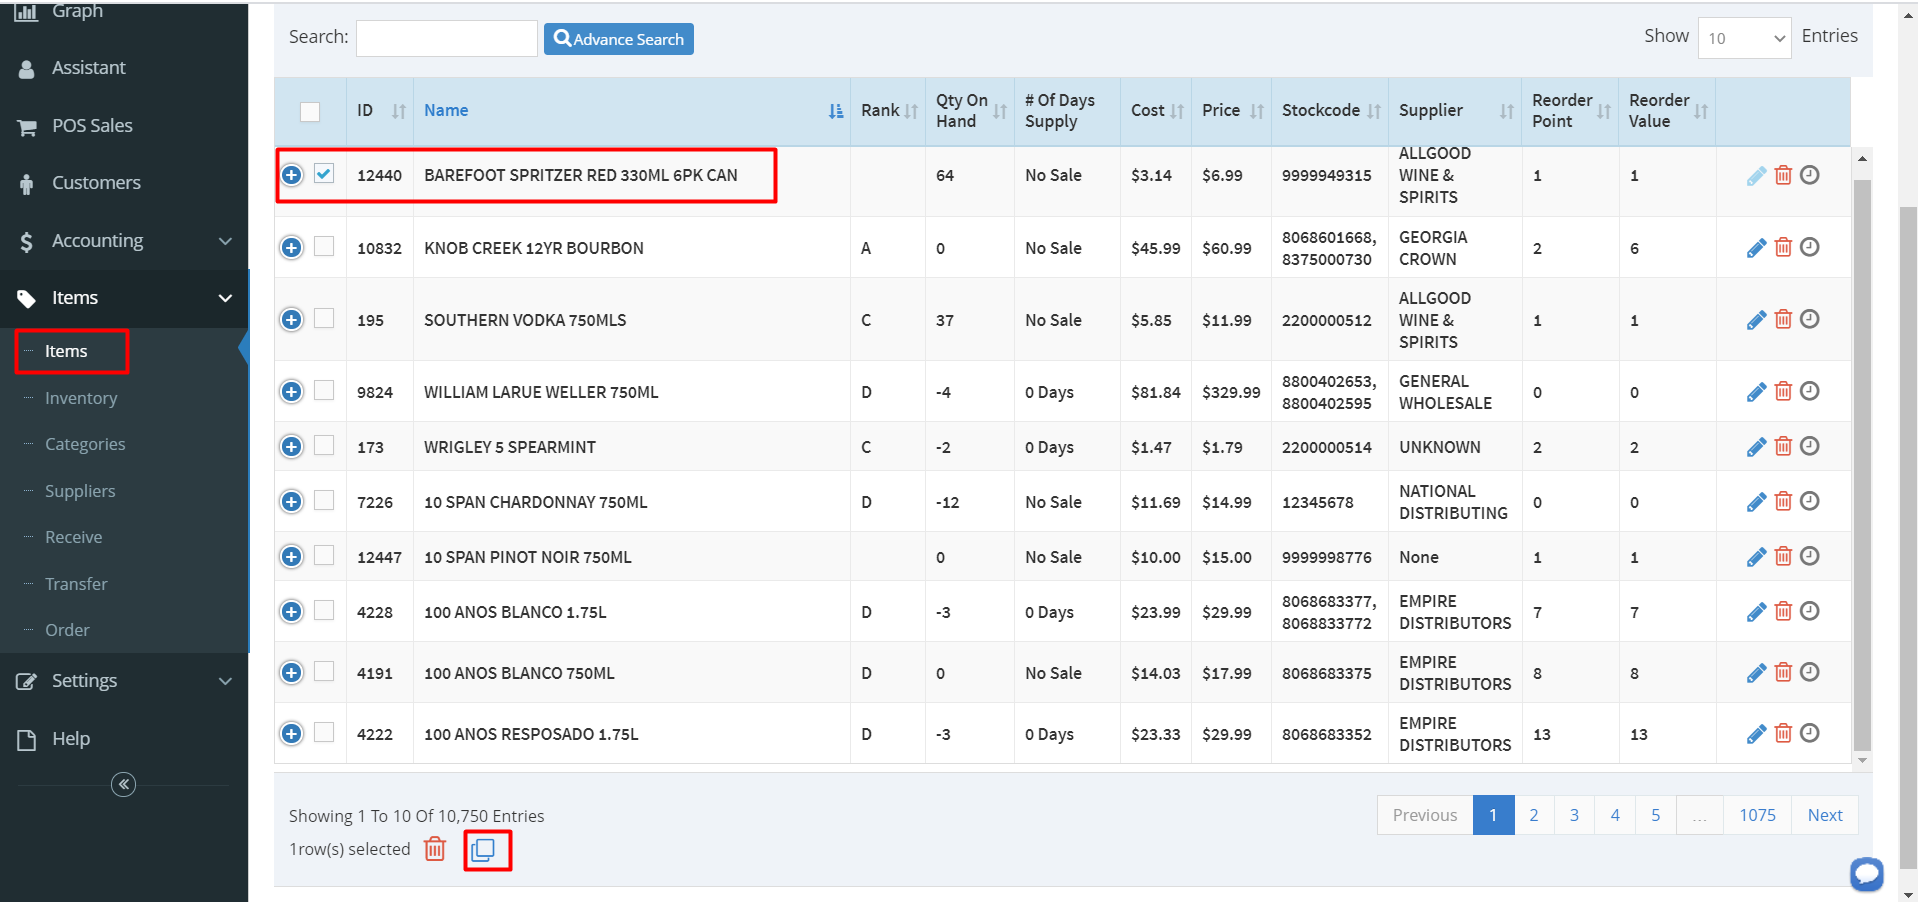Image resolution: width=1918 pixels, height=902 pixels.
Task: Open history clock for WRIGLEY 5 SPEARMINT
Action: coord(1809,446)
